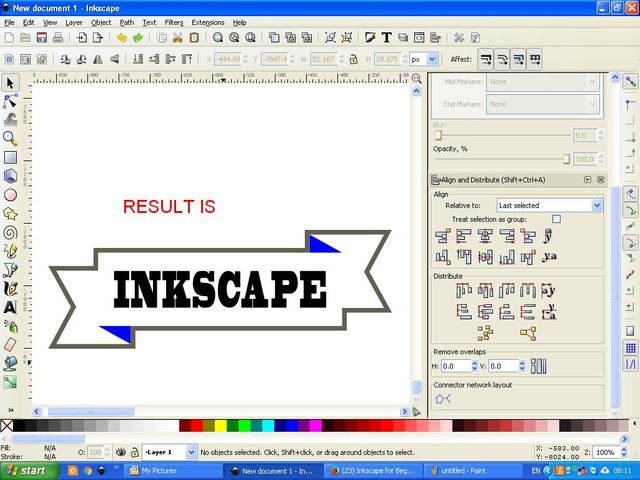This screenshot has width=640, height=480.
Task: Click the Paste clipboard icon
Action: point(194,38)
